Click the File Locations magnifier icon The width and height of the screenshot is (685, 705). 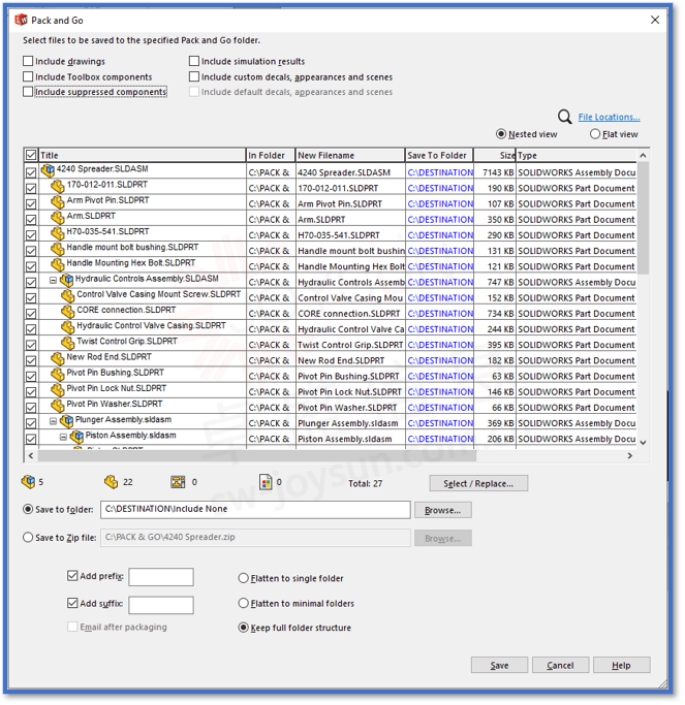[565, 117]
